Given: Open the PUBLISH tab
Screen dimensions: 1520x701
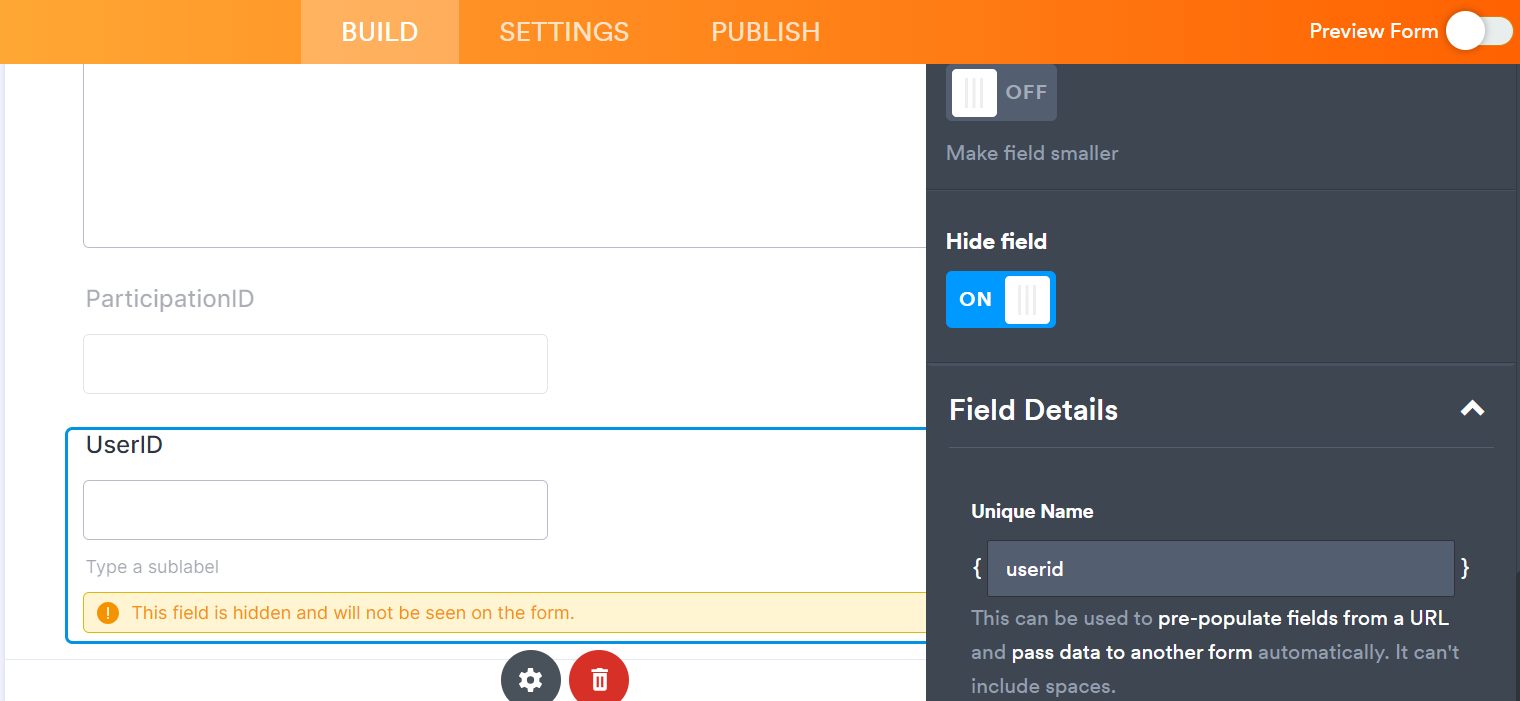Looking at the screenshot, I should pos(765,31).
